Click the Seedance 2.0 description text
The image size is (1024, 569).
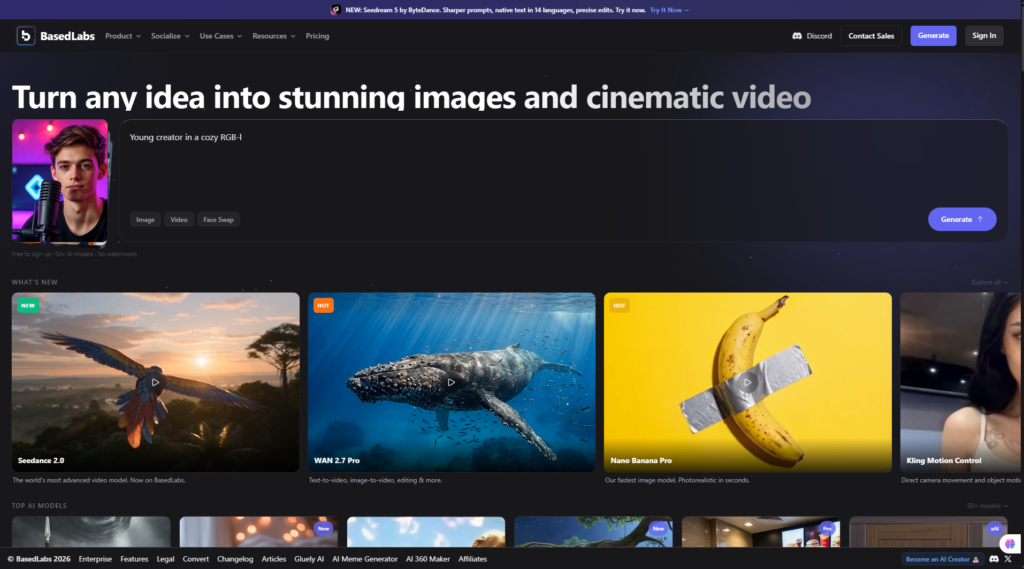click(x=99, y=480)
